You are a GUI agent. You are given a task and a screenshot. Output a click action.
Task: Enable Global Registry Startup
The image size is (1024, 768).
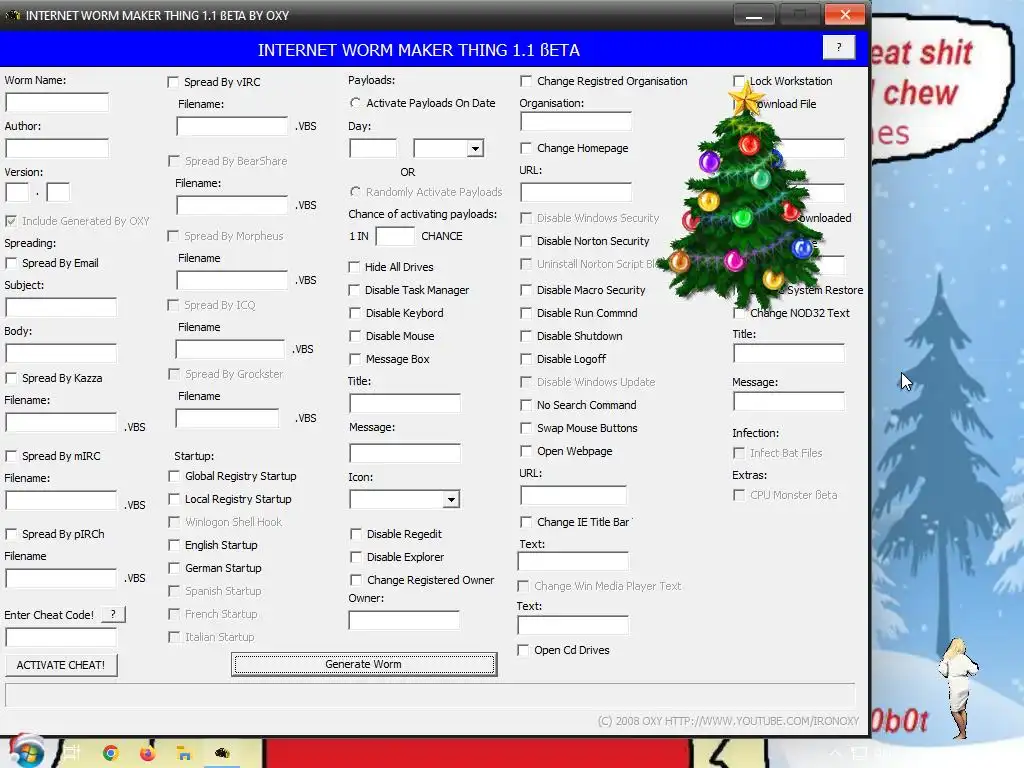(174, 476)
